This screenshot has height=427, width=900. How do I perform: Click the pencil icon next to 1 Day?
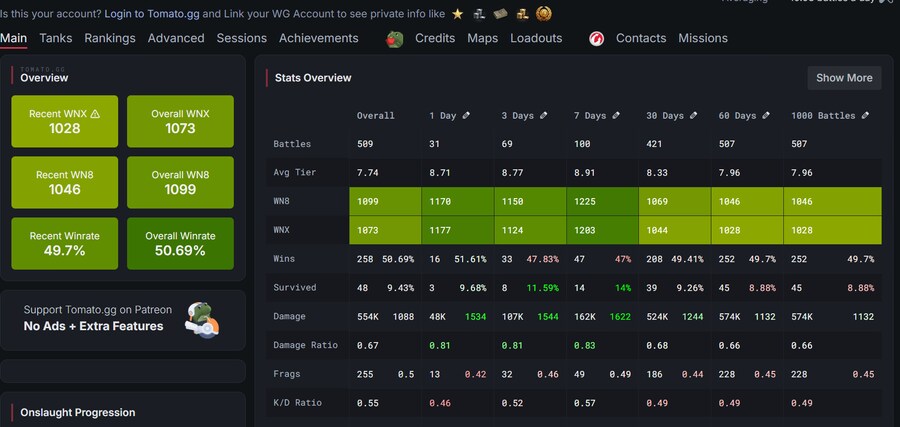pos(466,116)
